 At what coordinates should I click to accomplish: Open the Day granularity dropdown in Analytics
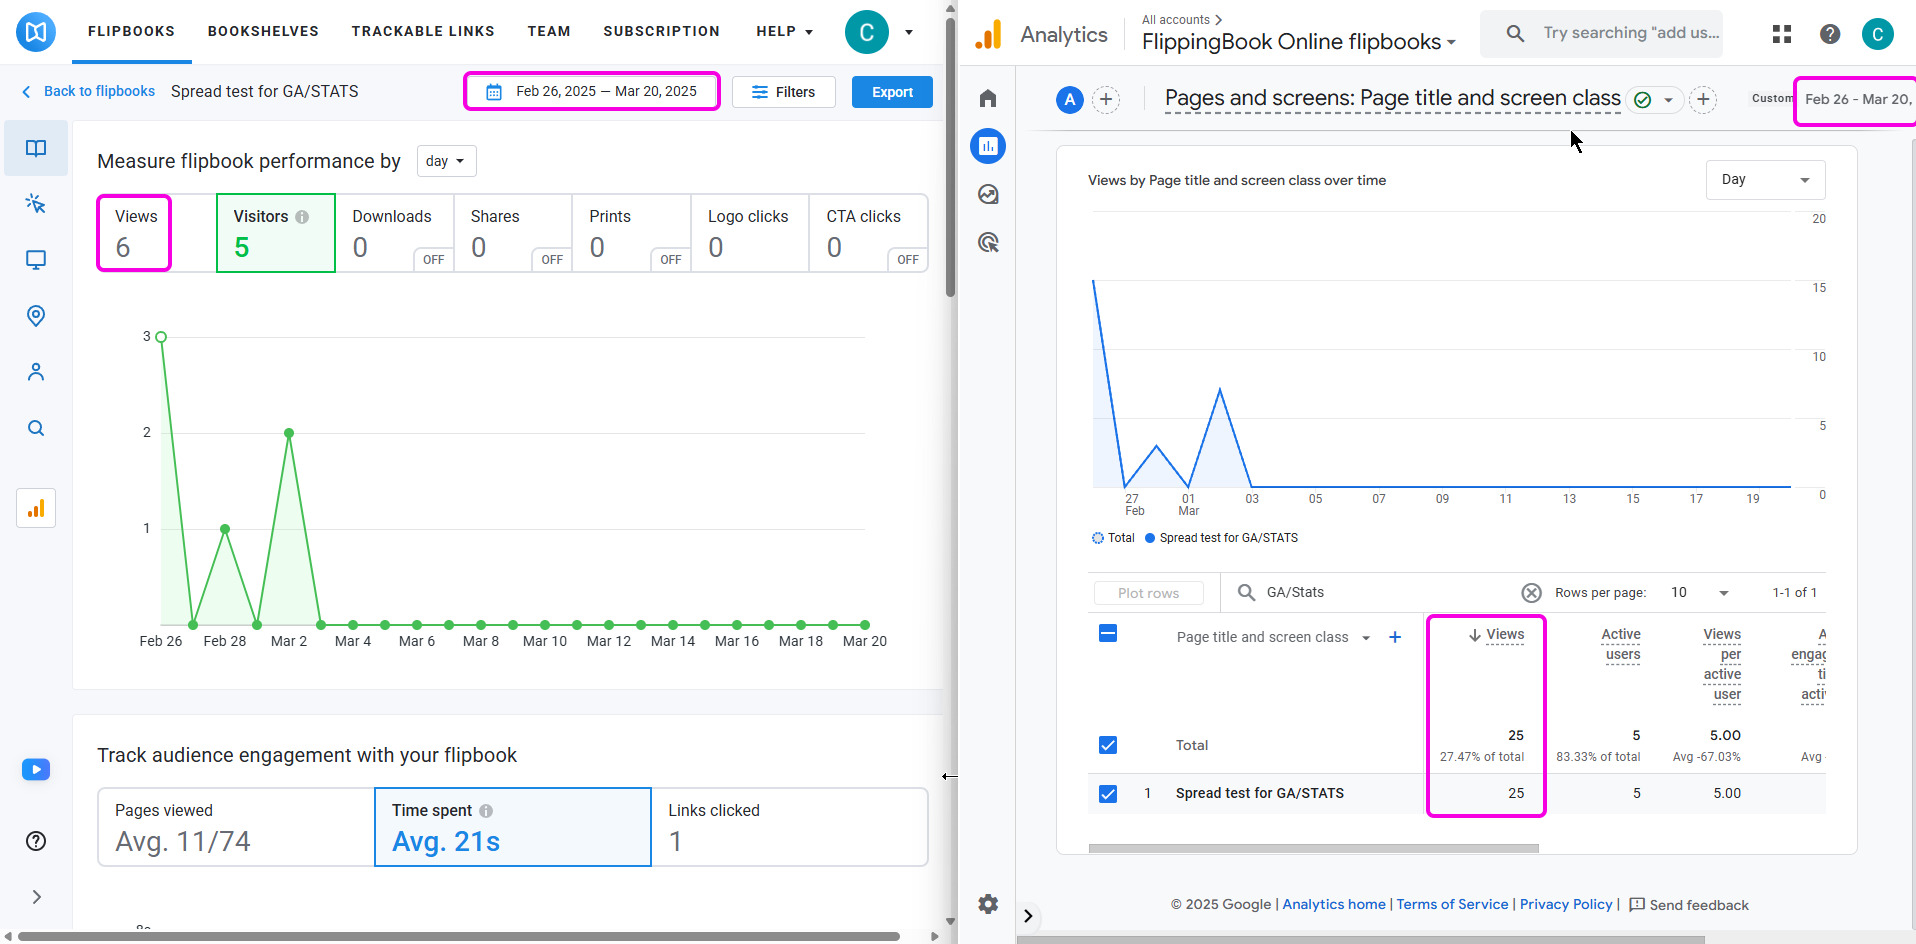click(1765, 180)
